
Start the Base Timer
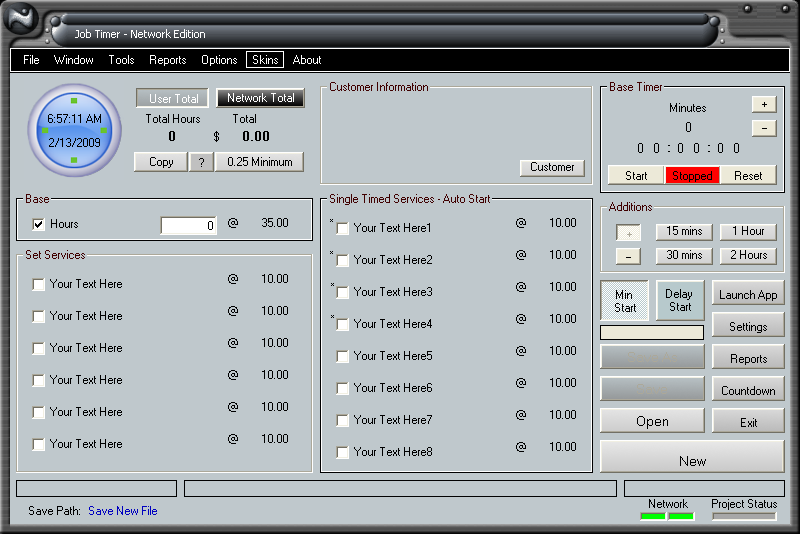coord(636,175)
